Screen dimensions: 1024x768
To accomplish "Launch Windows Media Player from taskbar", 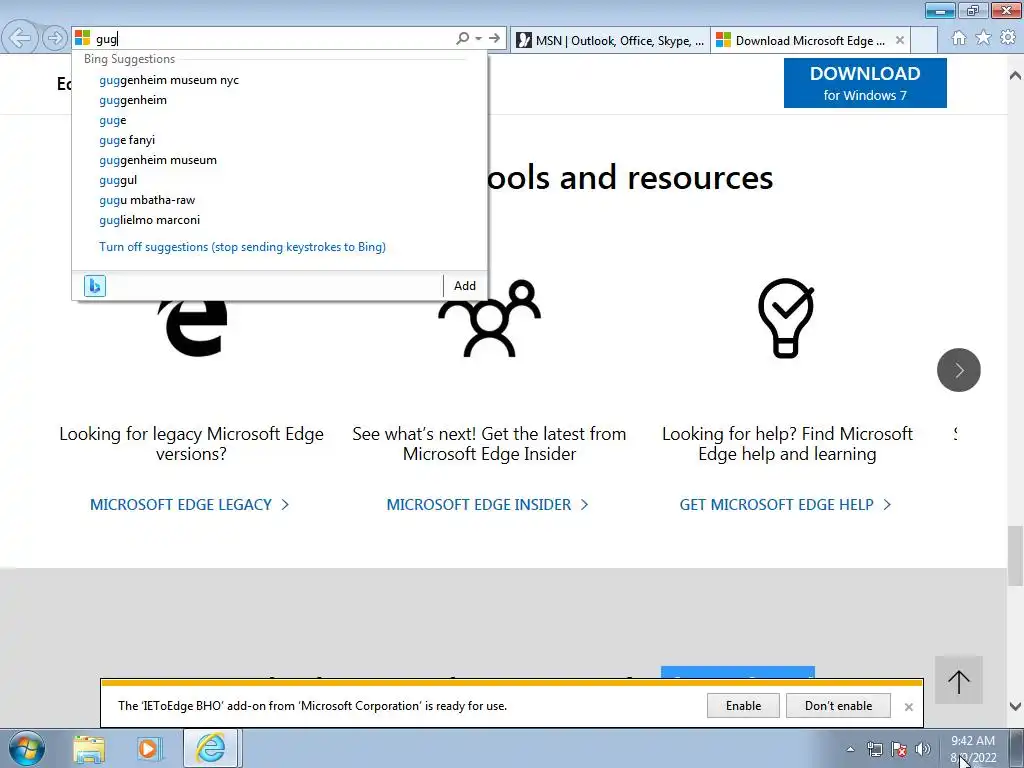I will [x=149, y=748].
